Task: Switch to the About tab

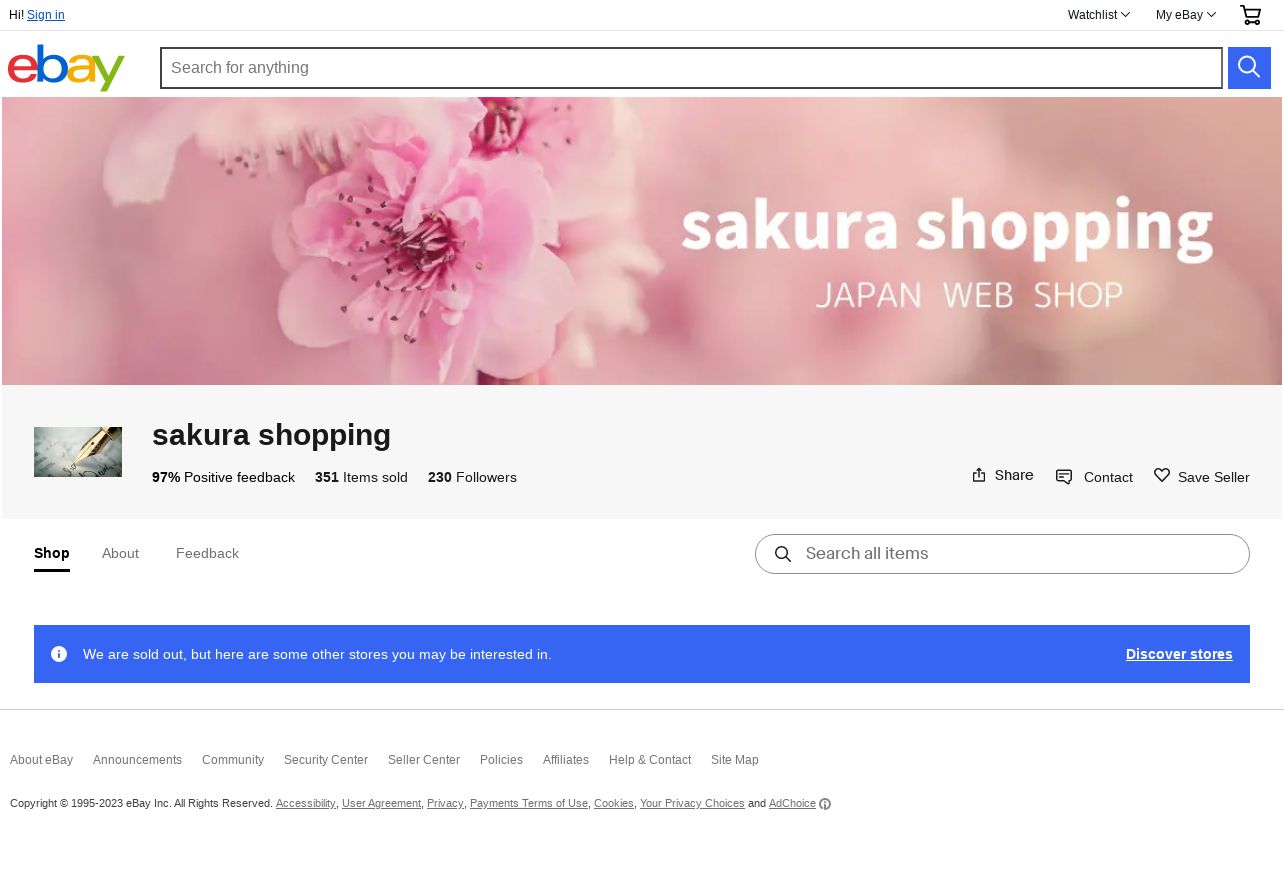Action: click(120, 553)
